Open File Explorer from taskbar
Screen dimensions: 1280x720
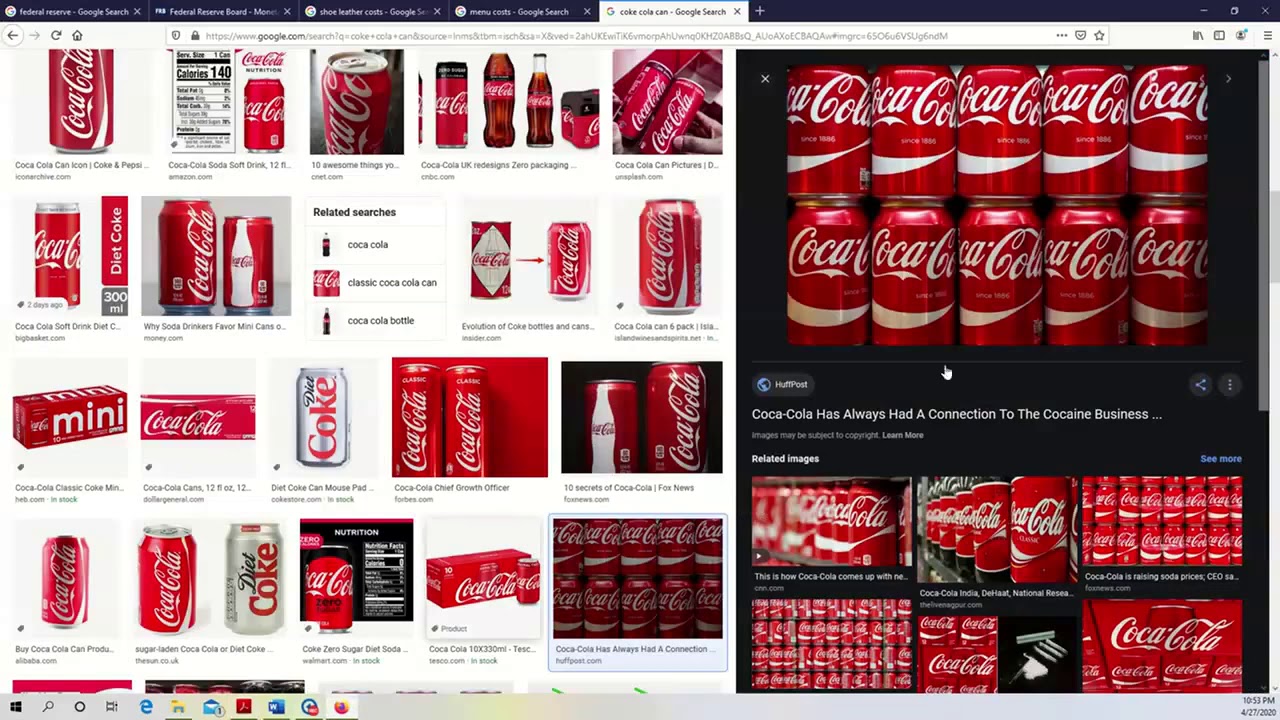[178, 707]
